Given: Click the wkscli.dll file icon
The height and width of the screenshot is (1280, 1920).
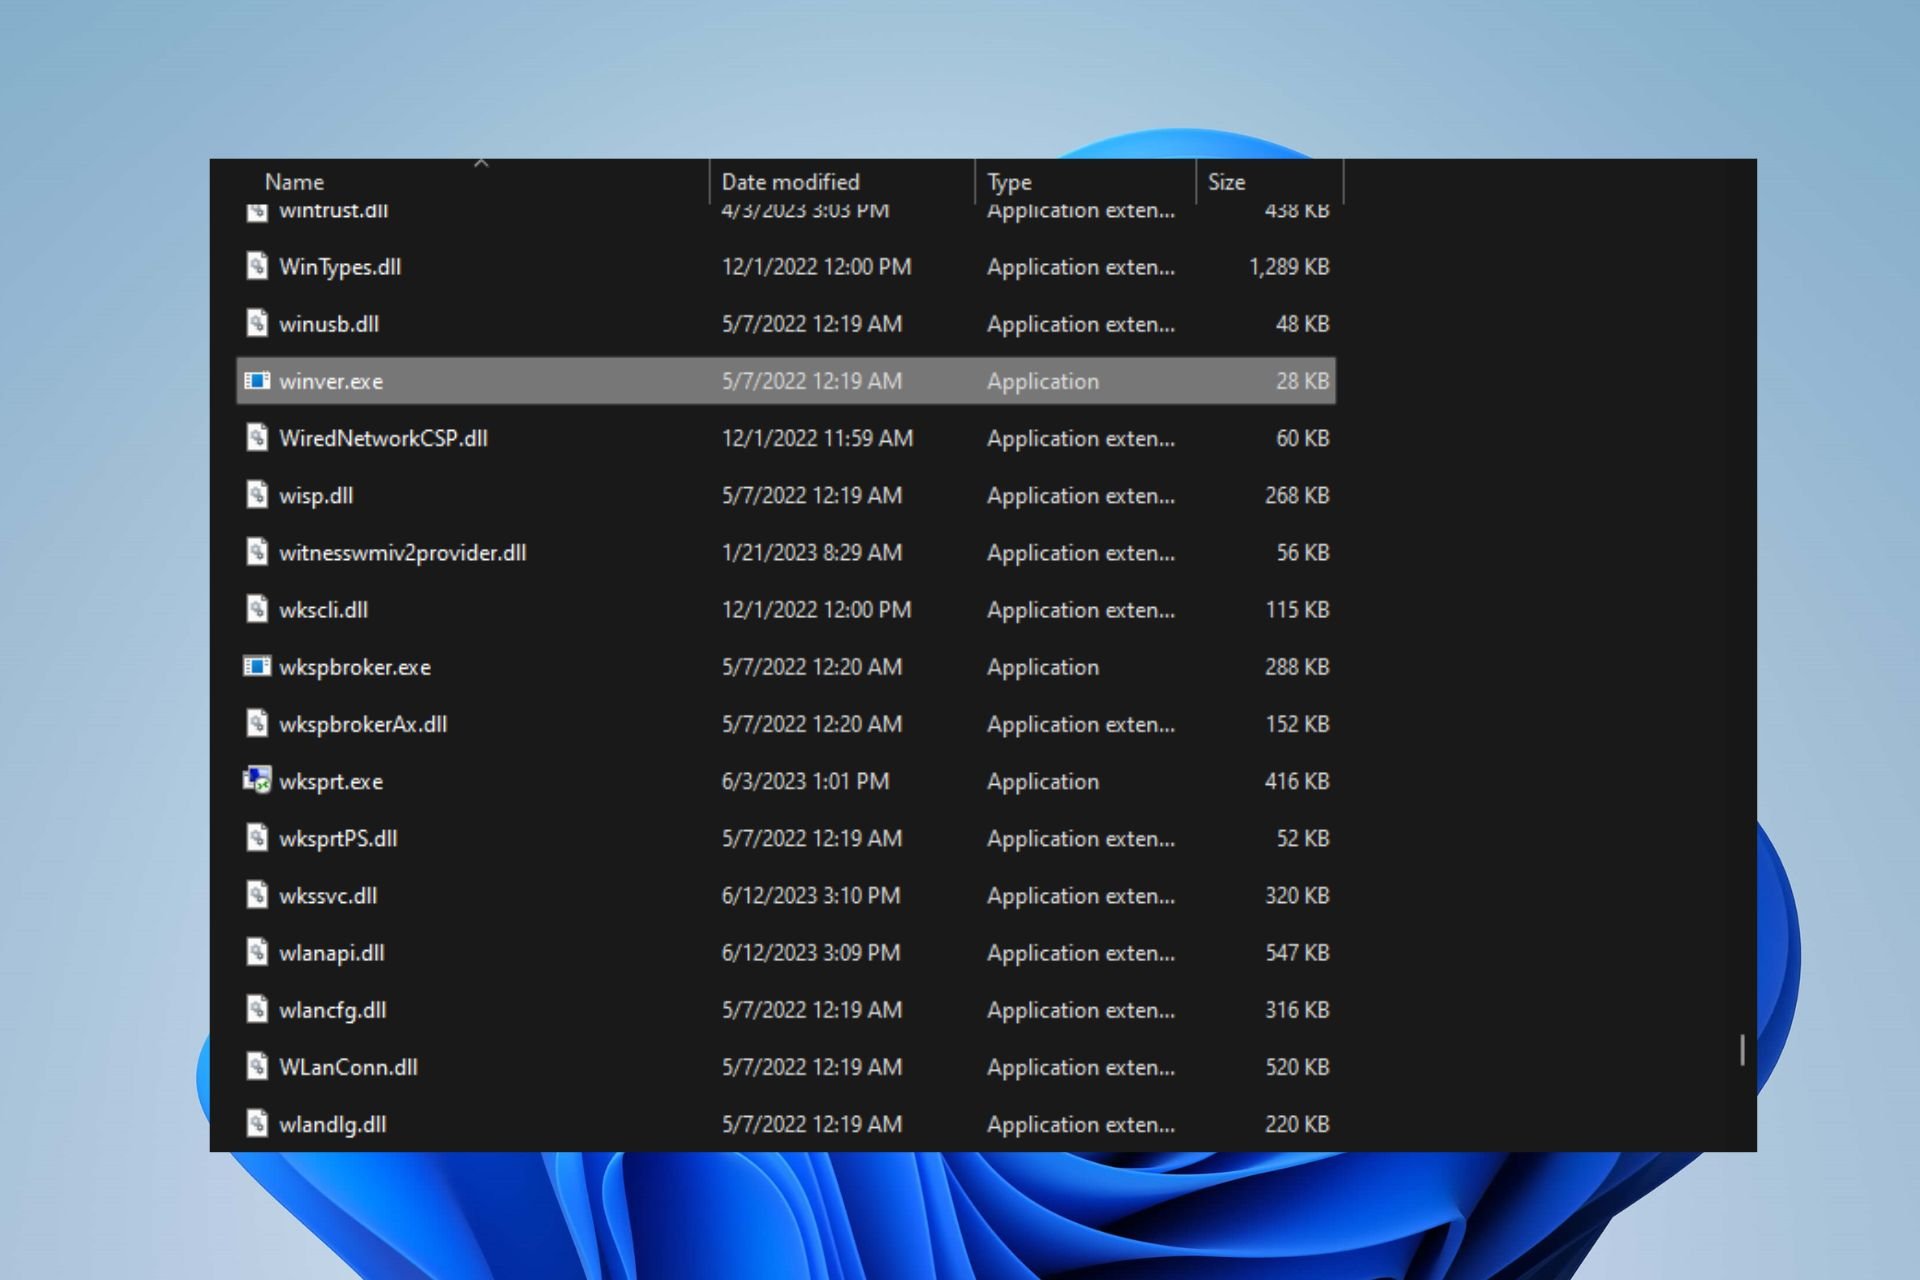Looking at the screenshot, I should click(257, 608).
